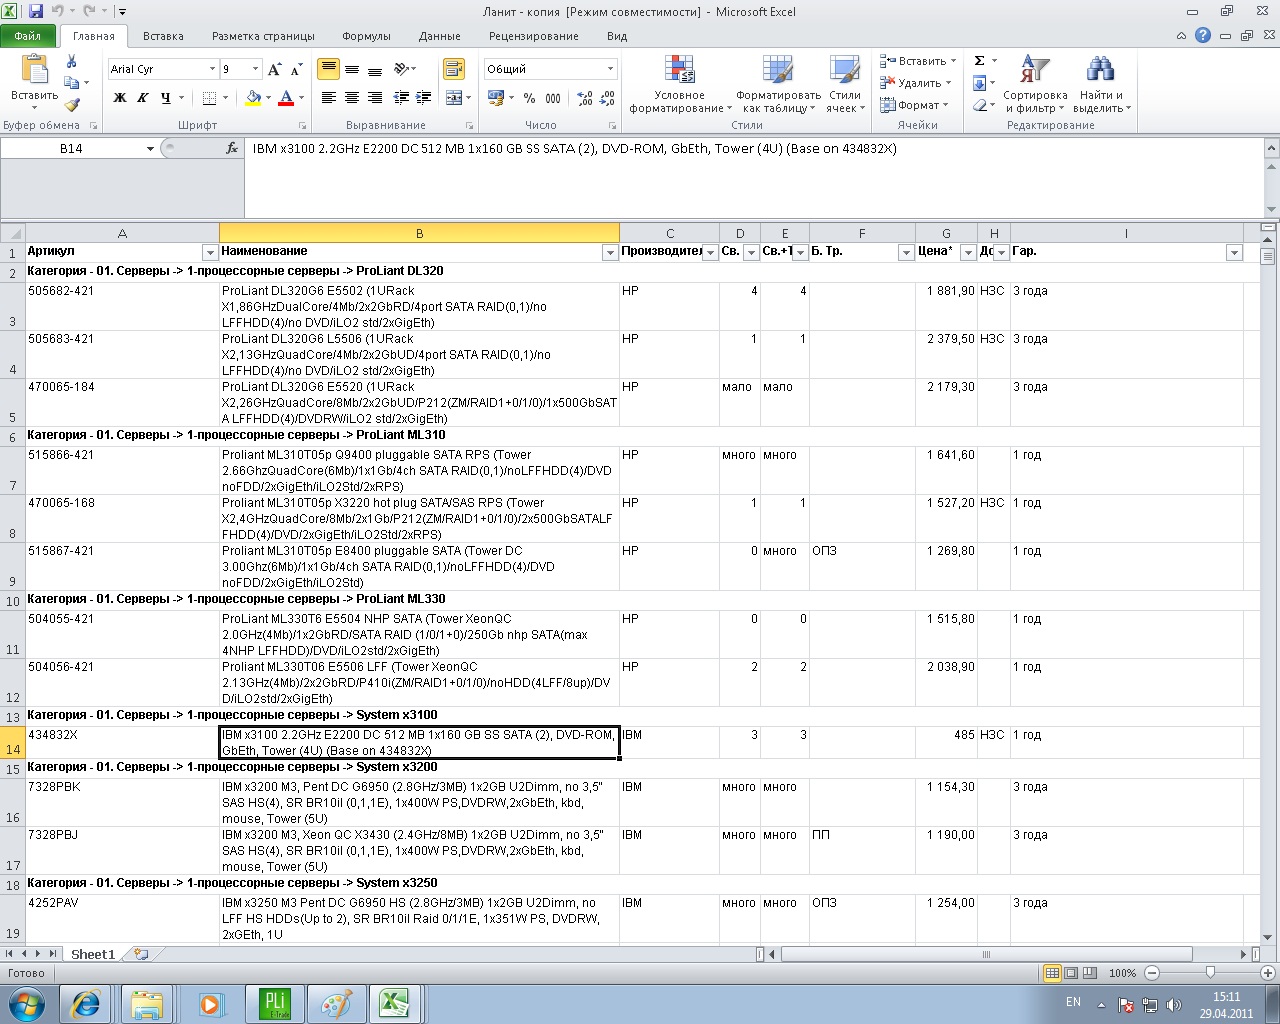
Task: Switch to the Разметка страницы tab
Action: 263,36
